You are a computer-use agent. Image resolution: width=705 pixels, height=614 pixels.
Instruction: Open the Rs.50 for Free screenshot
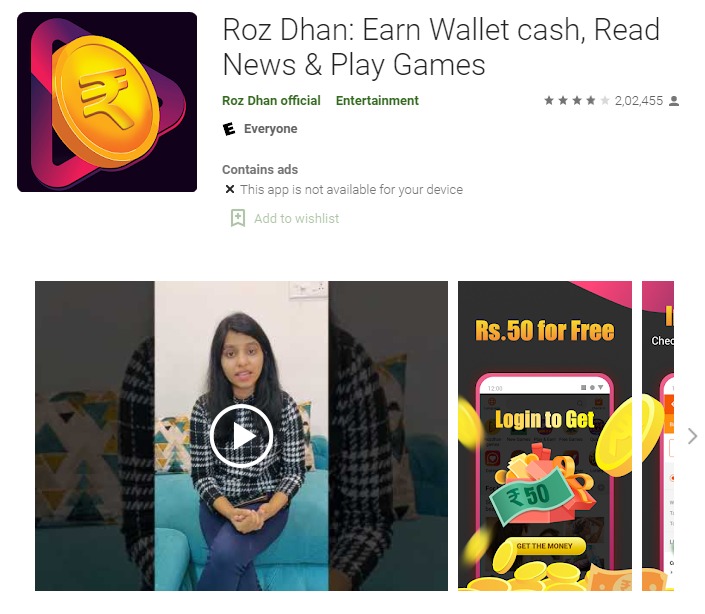tap(545, 436)
